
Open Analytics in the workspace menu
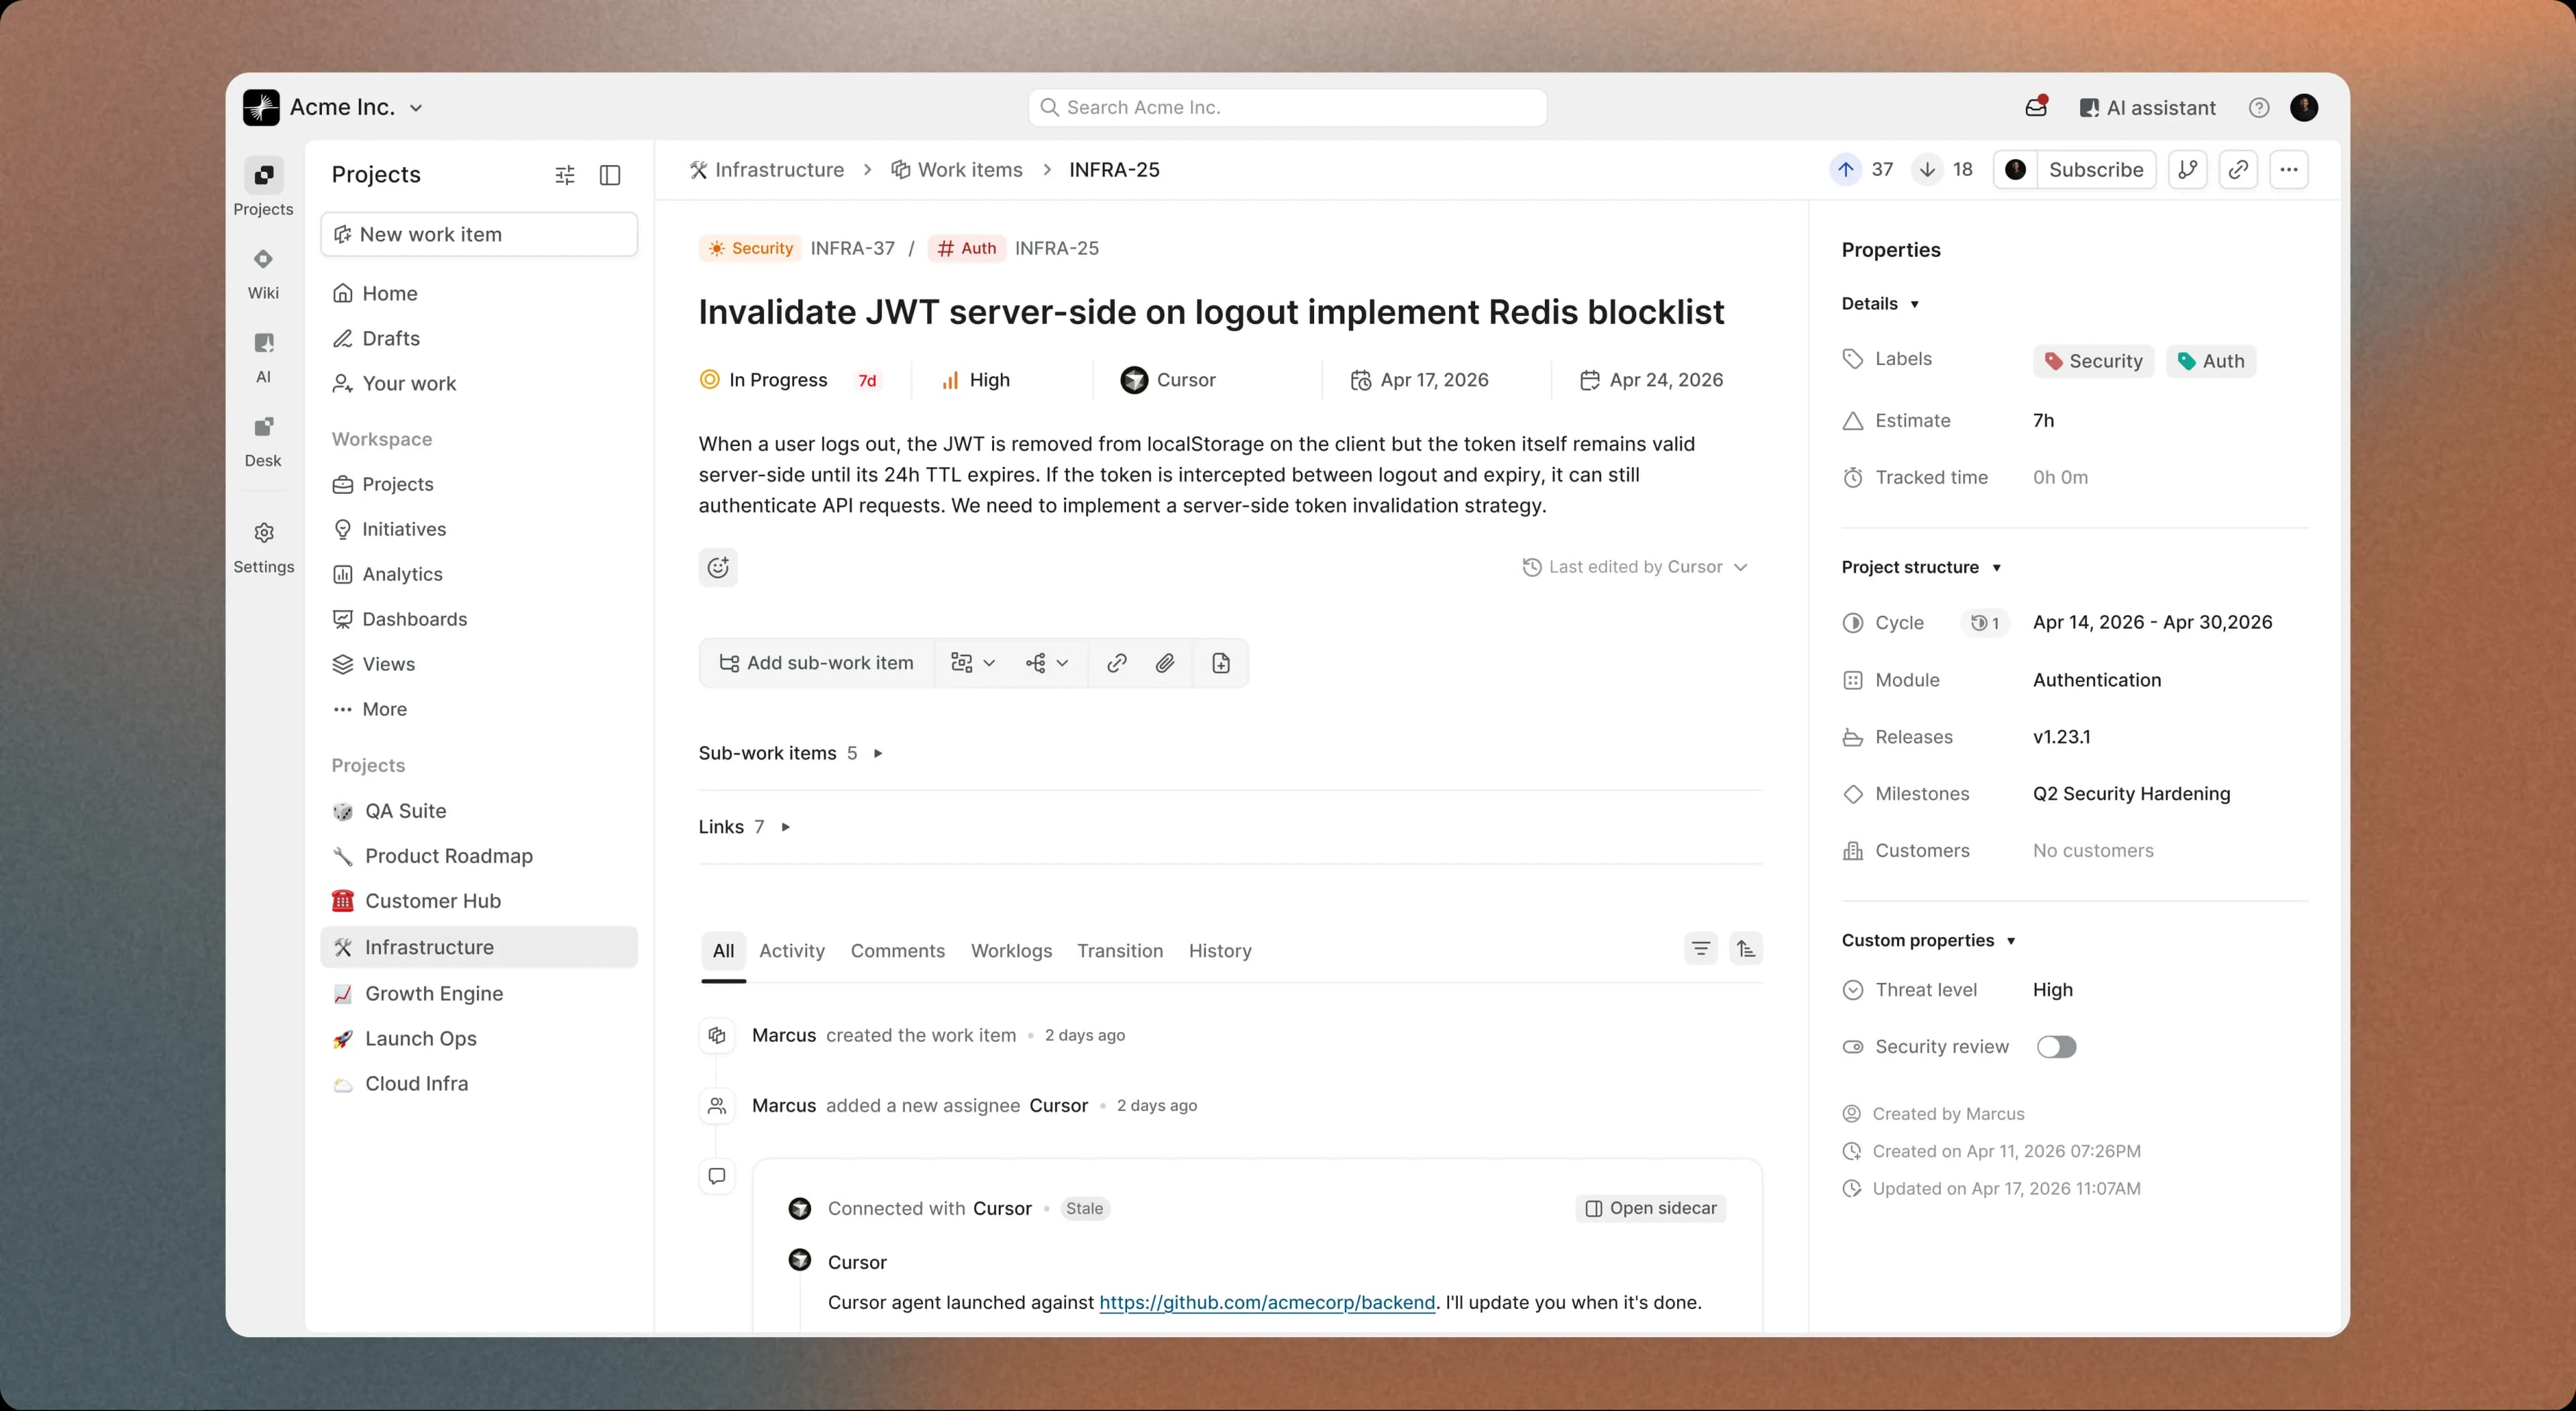(479, 574)
